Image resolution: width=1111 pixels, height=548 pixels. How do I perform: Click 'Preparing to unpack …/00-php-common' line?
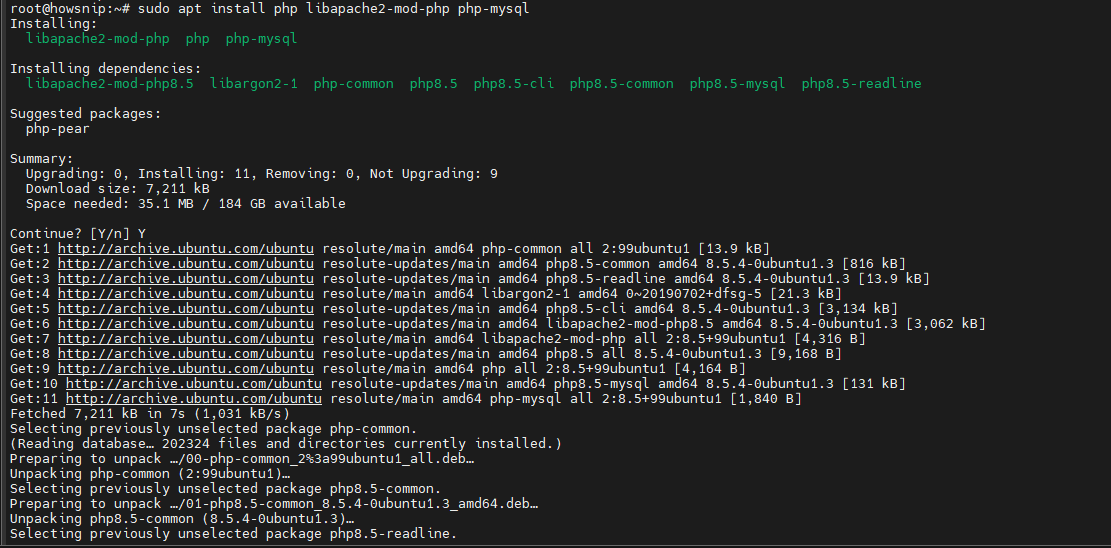pyautogui.click(x=242, y=459)
